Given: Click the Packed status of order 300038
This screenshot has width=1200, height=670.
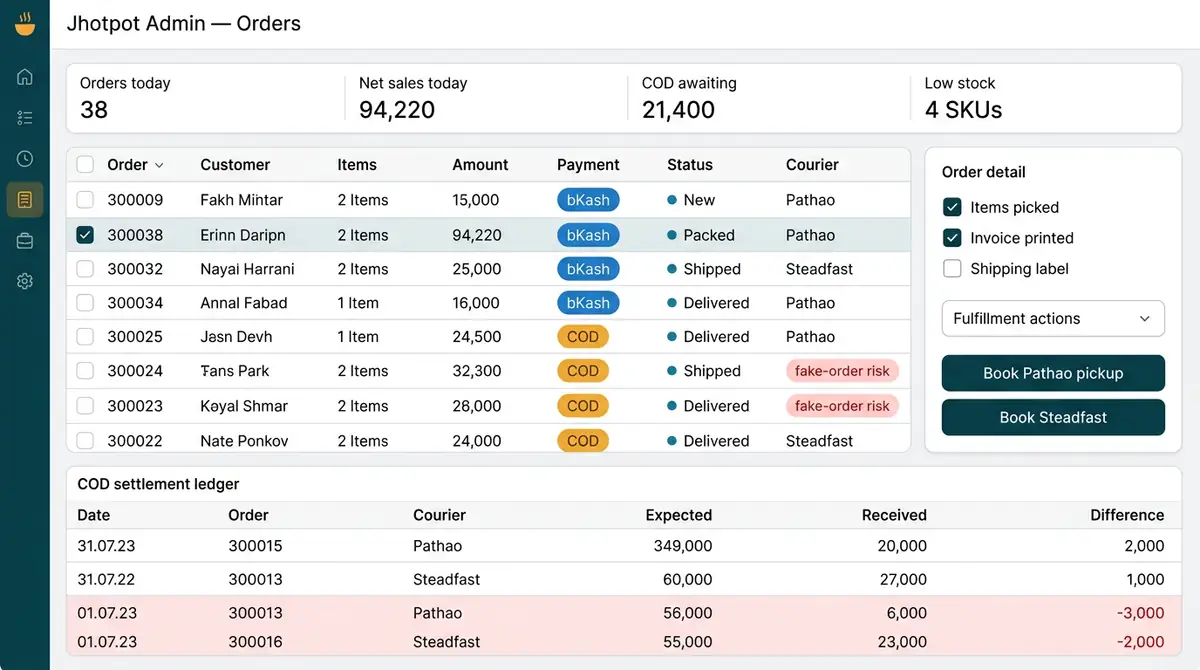Looking at the screenshot, I should [x=701, y=235].
